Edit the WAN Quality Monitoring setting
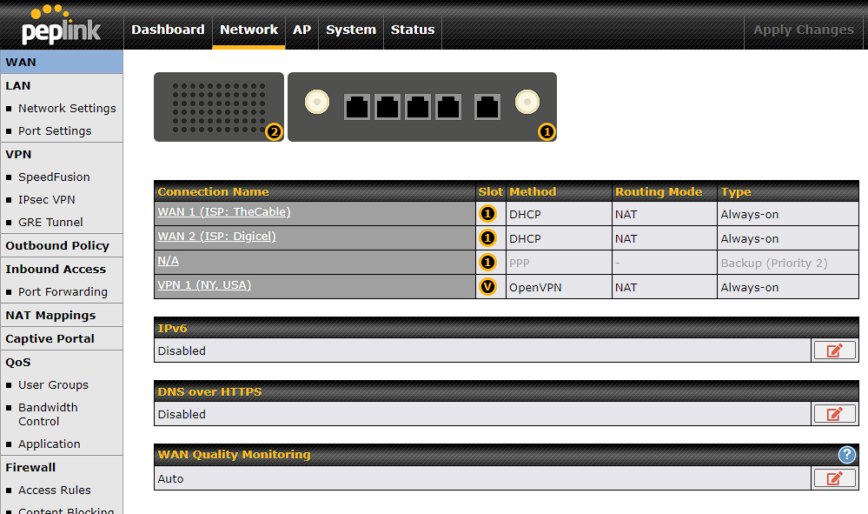 (x=834, y=479)
